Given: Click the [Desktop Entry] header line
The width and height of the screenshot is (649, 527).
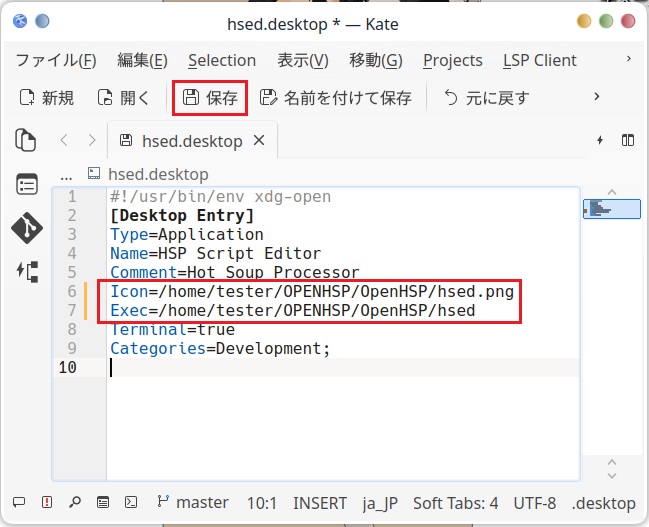Looking at the screenshot, I should 182,216.
